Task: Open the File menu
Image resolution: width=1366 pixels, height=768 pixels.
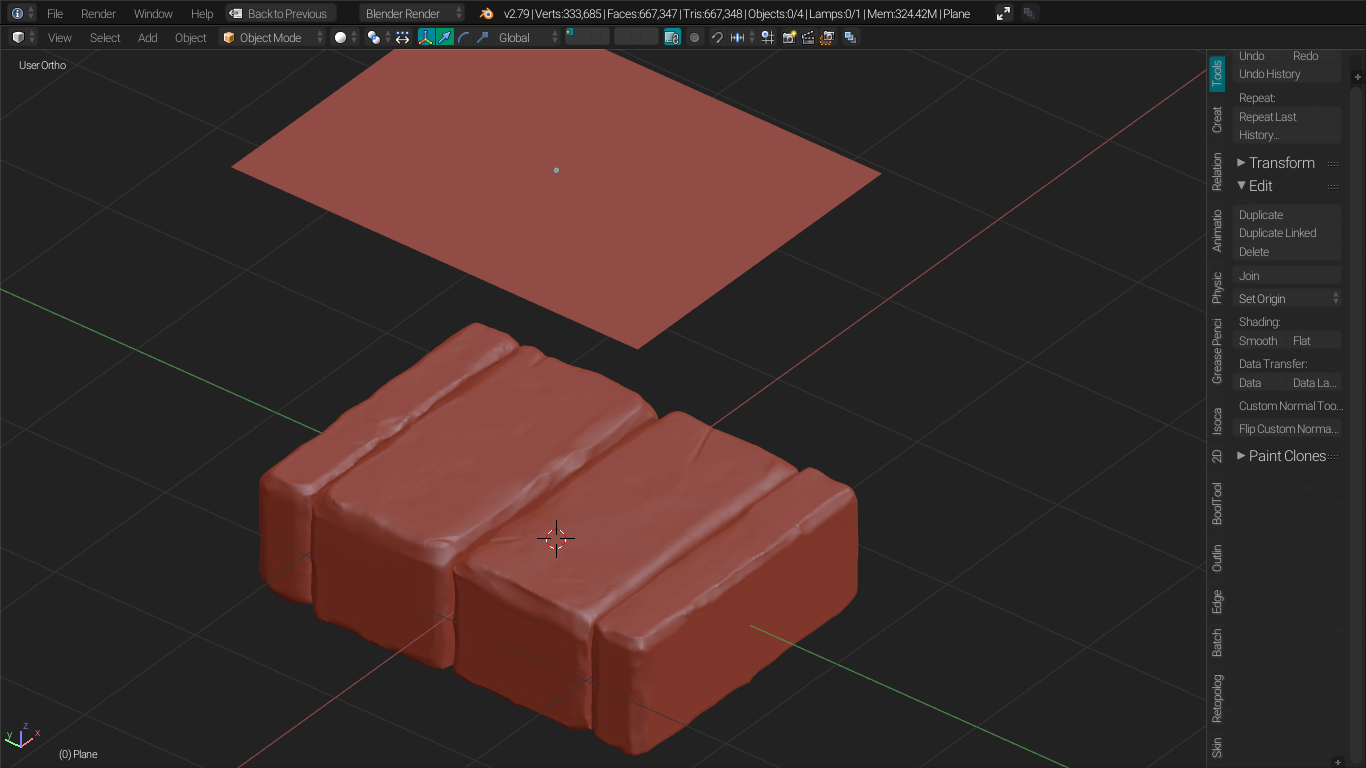Action: (x=55, y=14)
